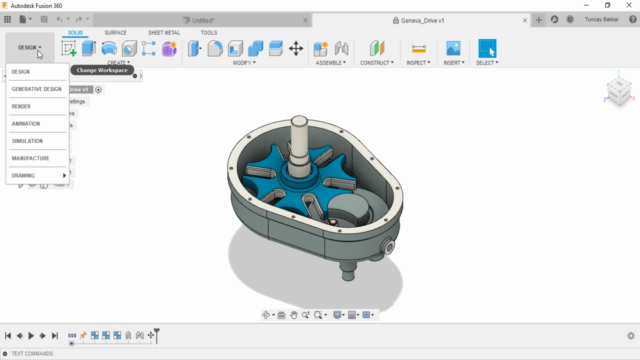Click the Orbit navigation icon
Viewport: 640px width, 360px height.
click(266, 315)
